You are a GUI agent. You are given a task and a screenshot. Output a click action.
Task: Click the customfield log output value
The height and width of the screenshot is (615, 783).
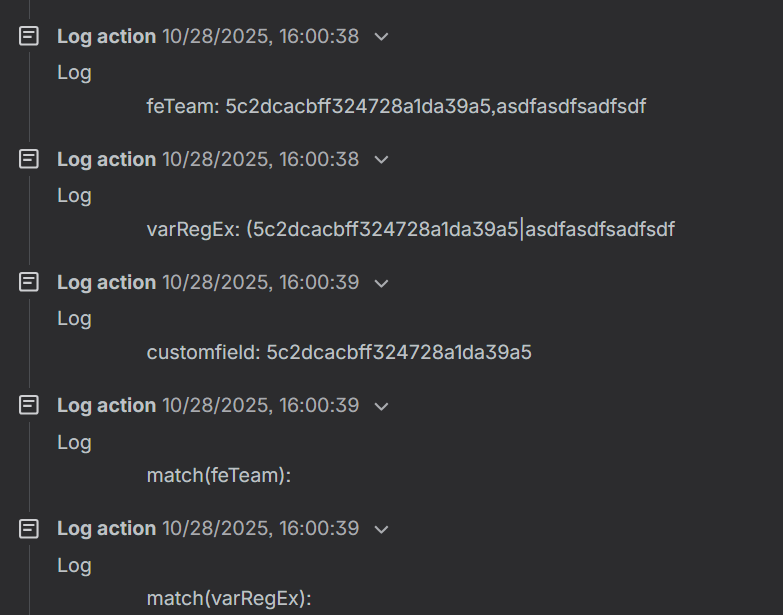[339, 352]
